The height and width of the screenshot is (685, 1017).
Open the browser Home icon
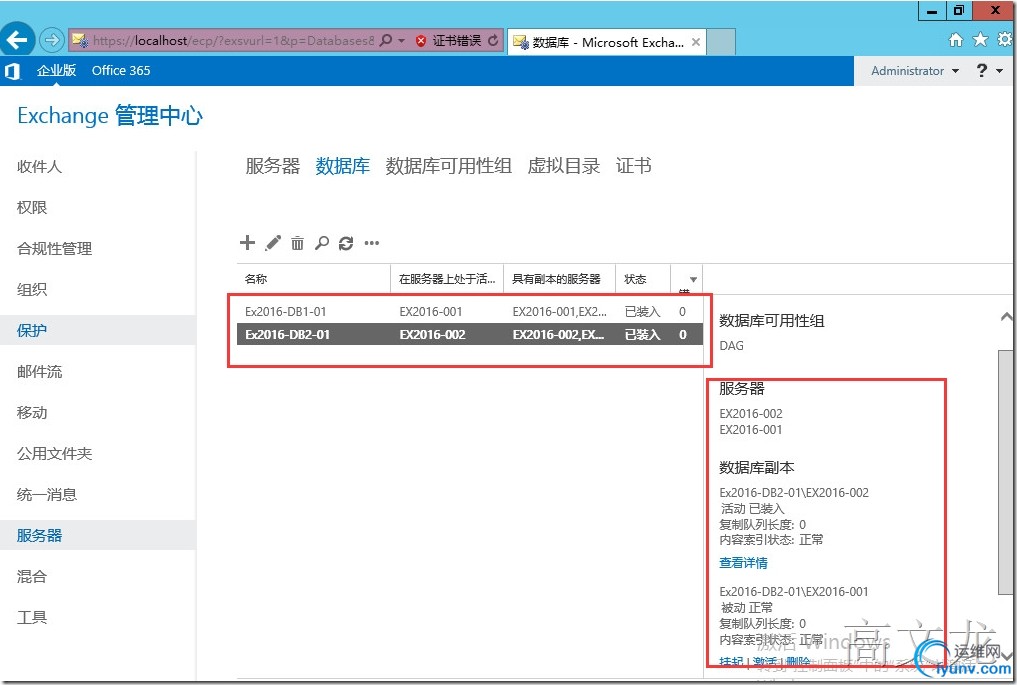click(955, 40)
